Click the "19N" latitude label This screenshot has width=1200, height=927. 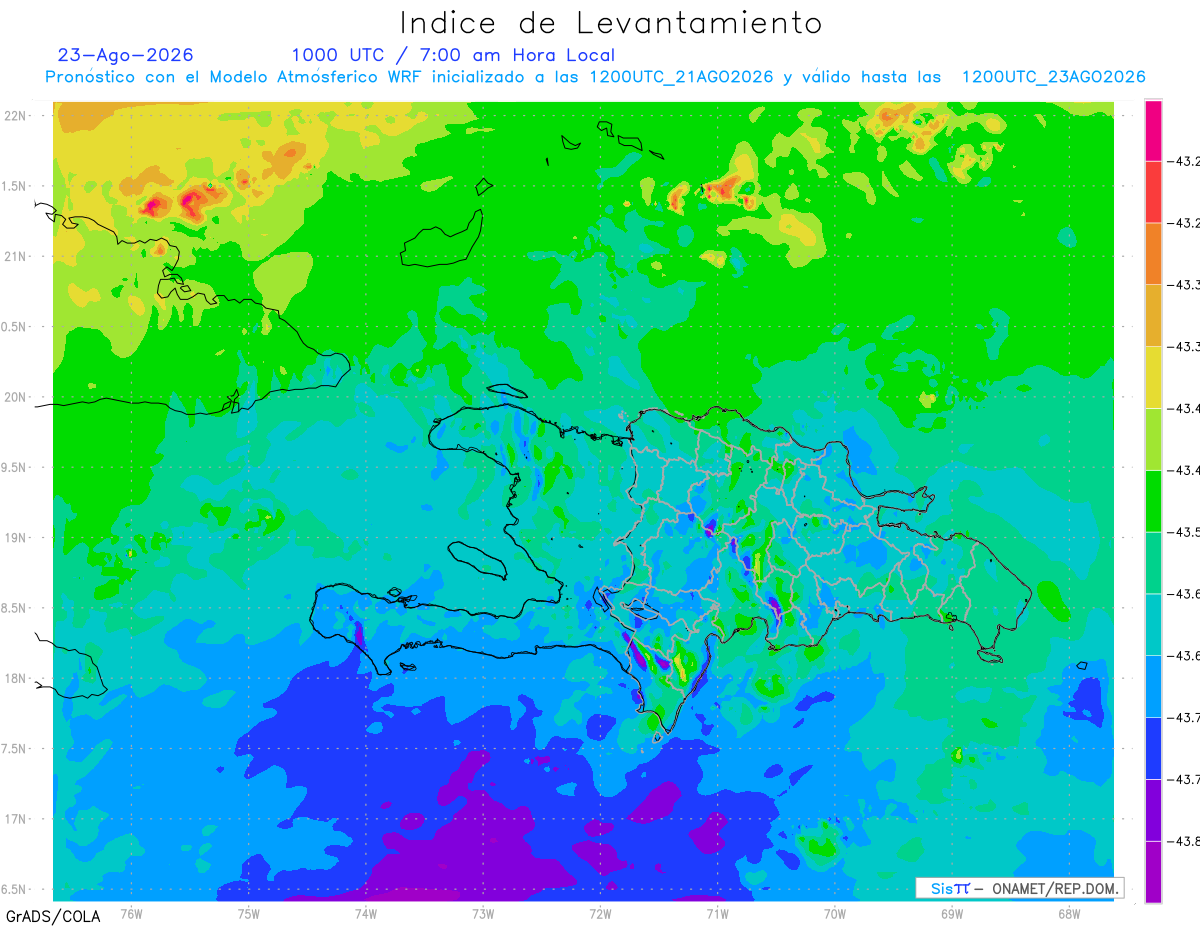click(x=14, y=537)
